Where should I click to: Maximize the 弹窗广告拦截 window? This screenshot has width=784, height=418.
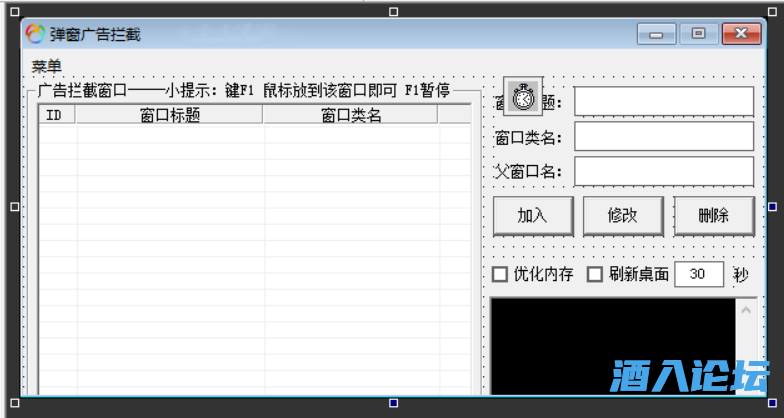point(699,34)
